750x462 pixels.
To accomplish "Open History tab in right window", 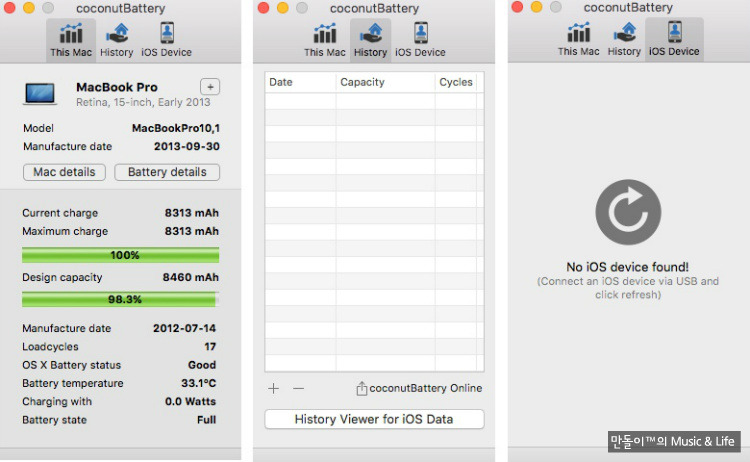I will 624,39.
